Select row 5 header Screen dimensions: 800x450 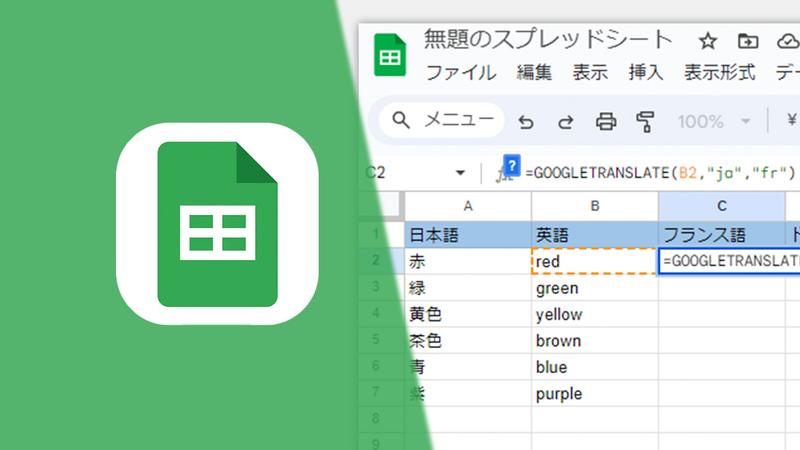pos(376,340)
